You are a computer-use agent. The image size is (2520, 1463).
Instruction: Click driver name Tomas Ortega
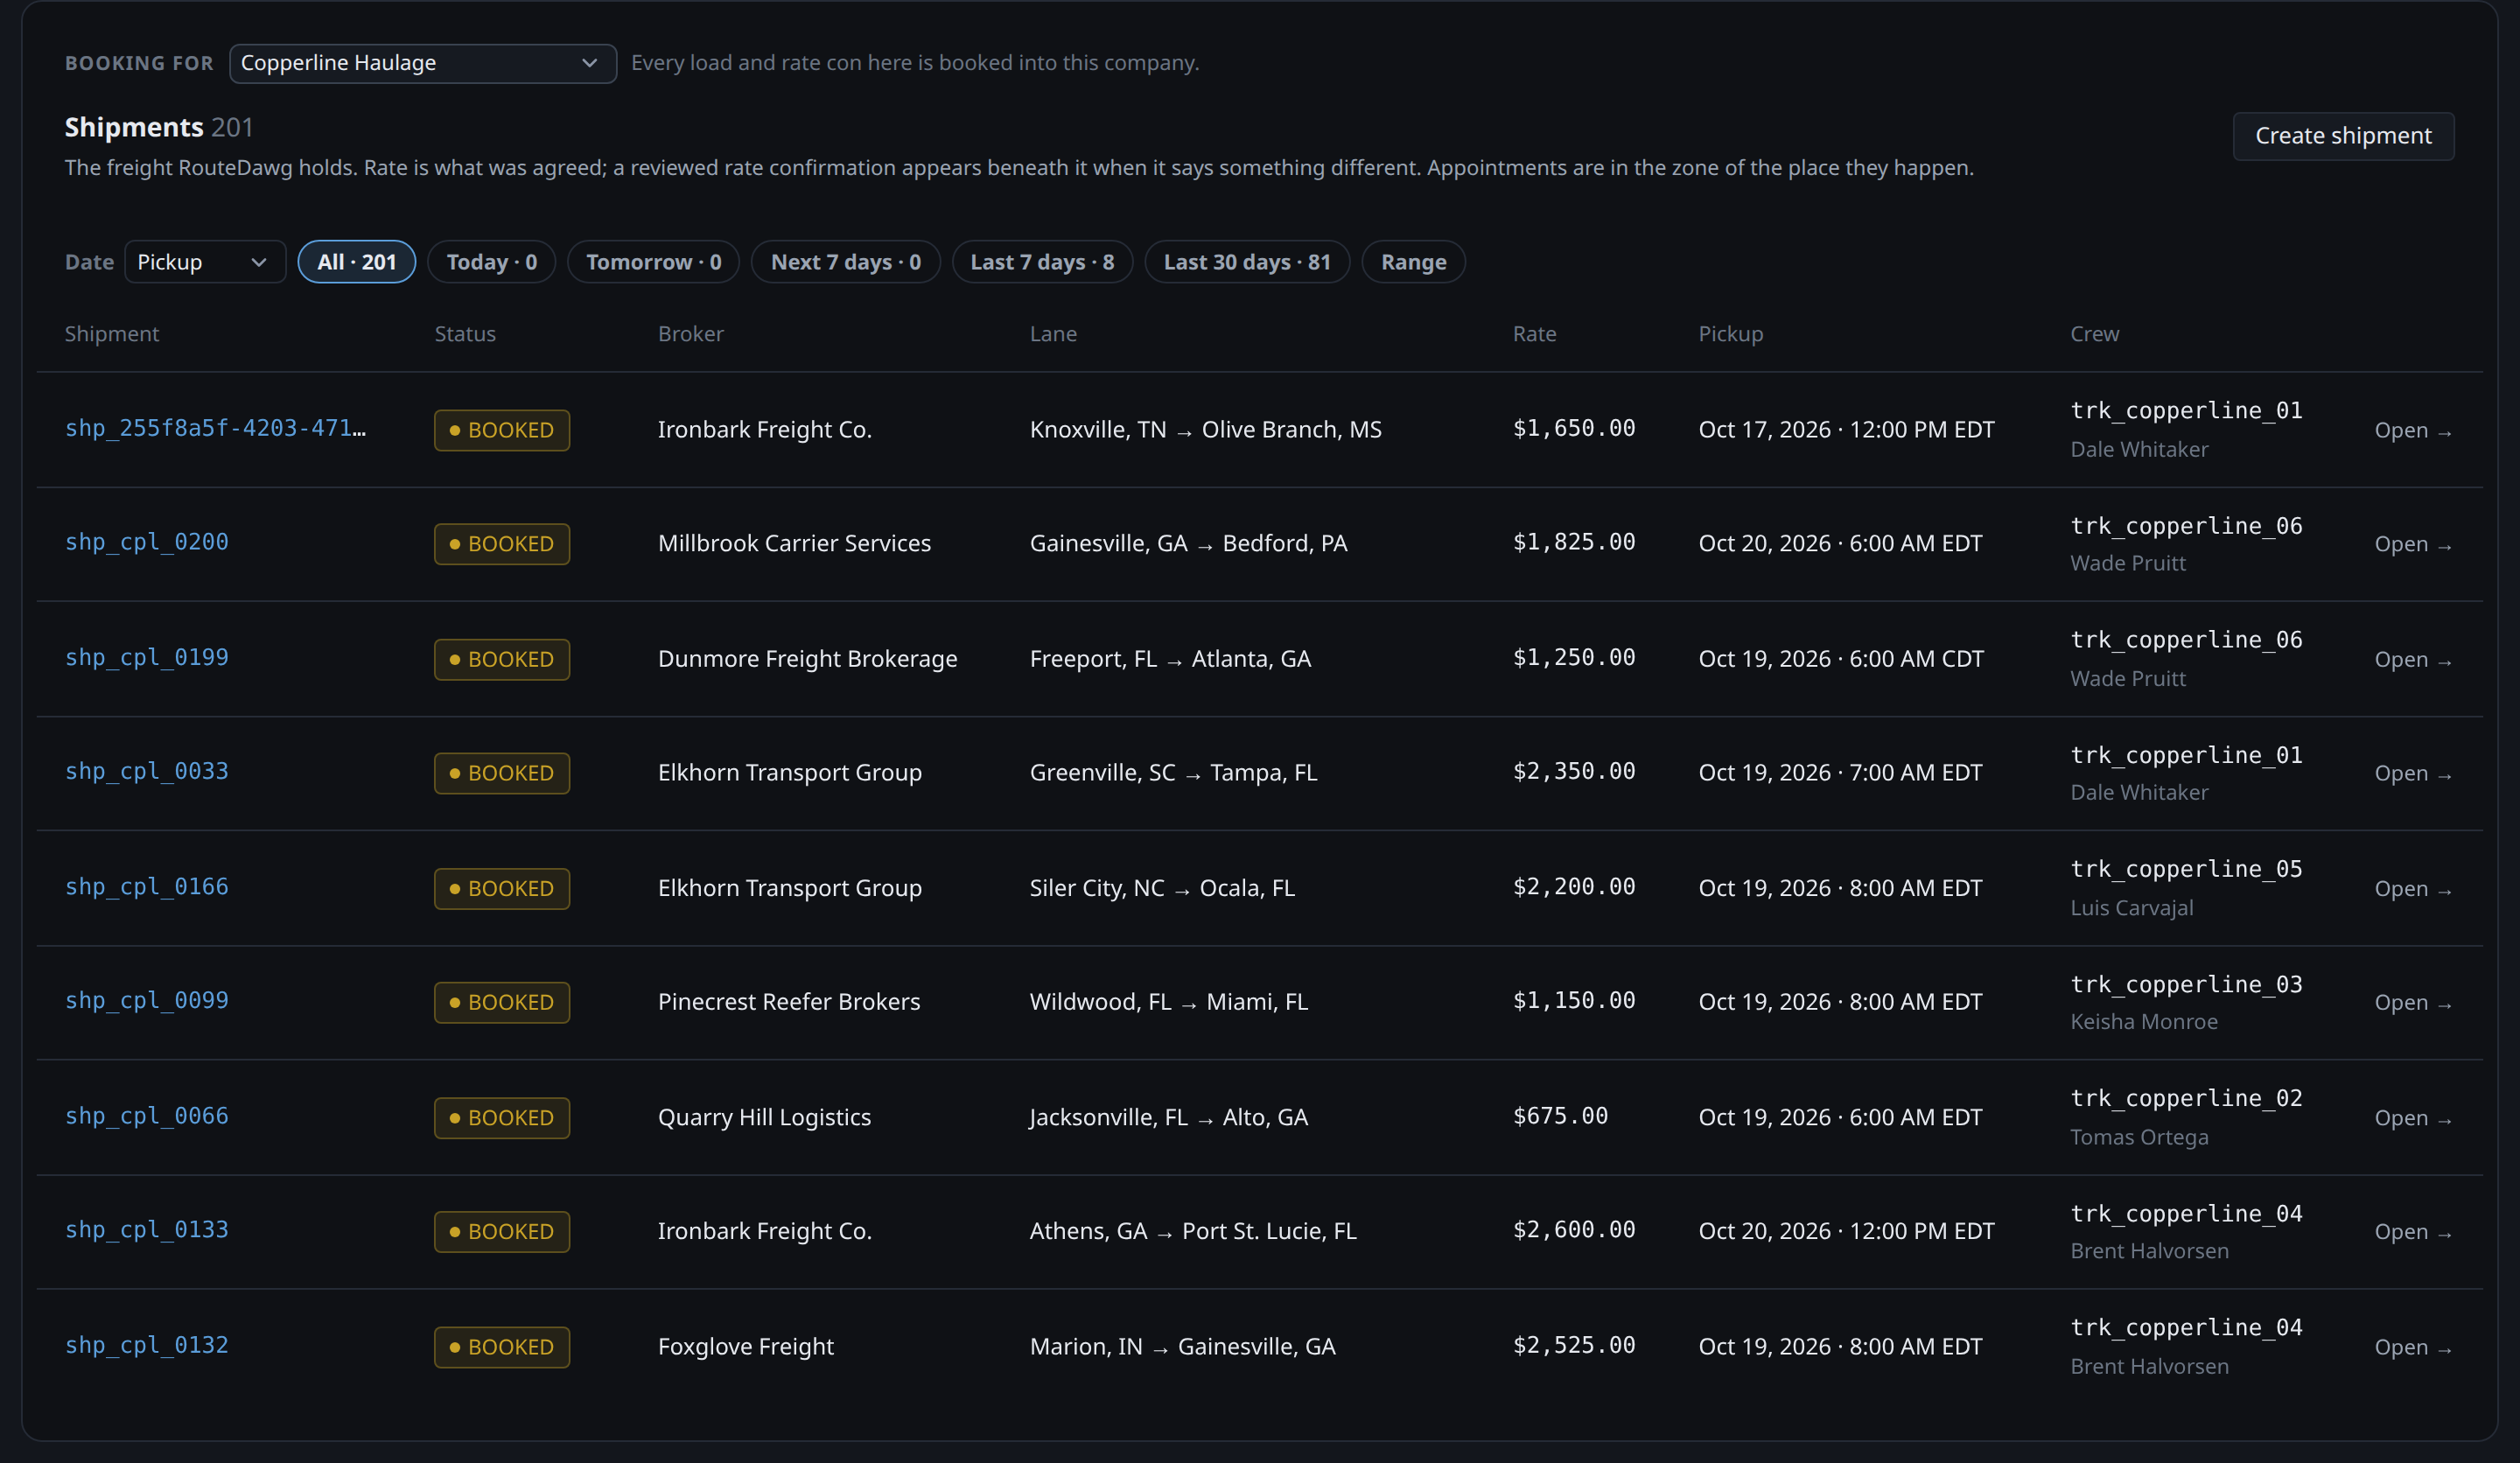(2139, 1137)
